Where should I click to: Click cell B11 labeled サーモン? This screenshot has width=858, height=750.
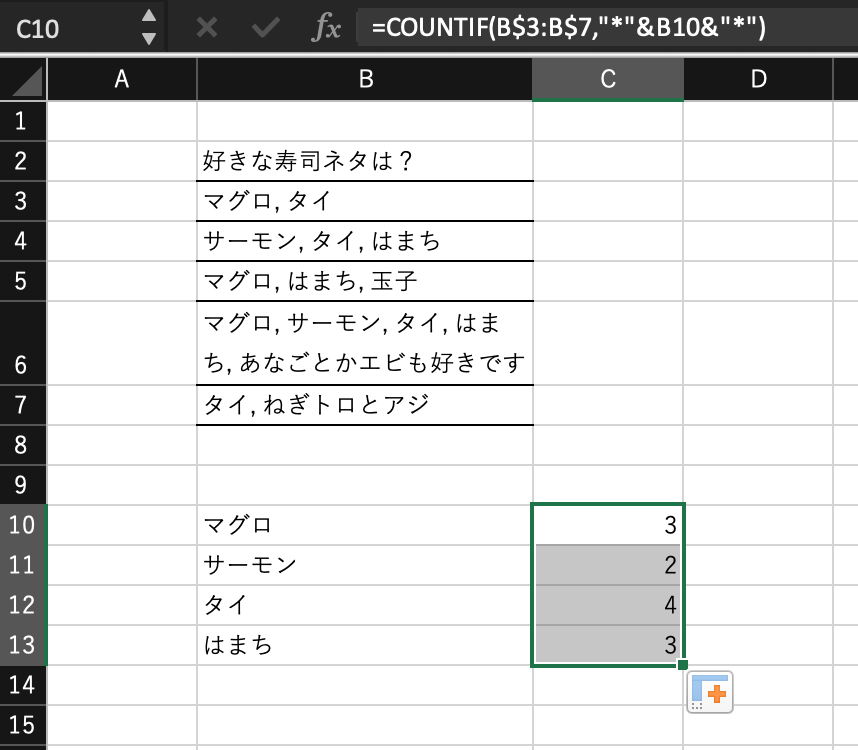365,565
